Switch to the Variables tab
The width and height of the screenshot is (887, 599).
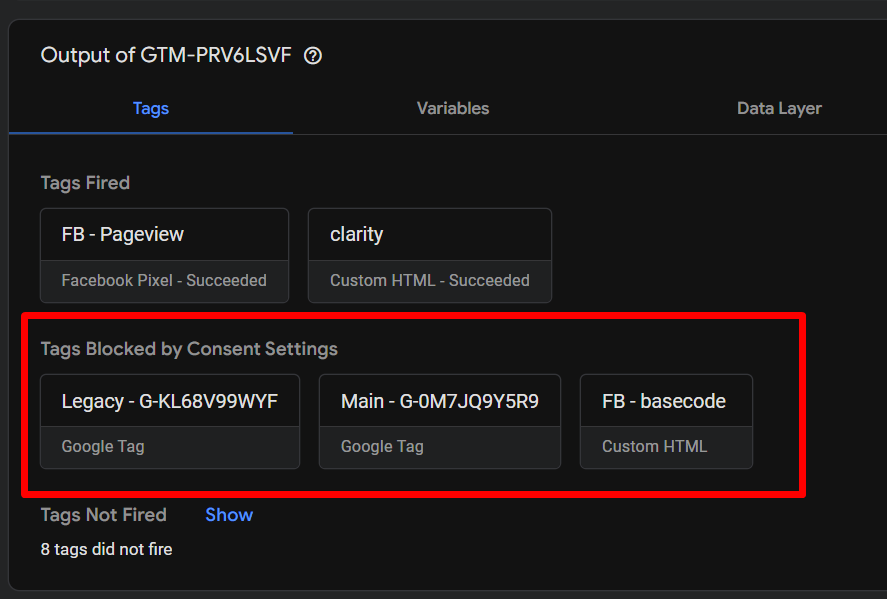453,108
